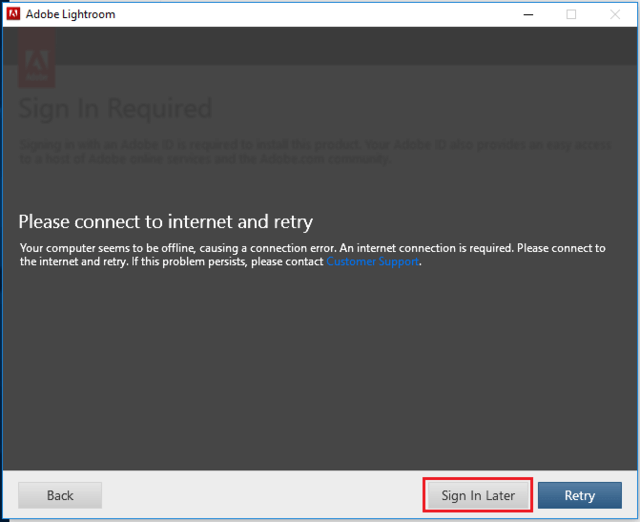Open the Customer Support link
This screenshot has height=522, width=640.
373,262
